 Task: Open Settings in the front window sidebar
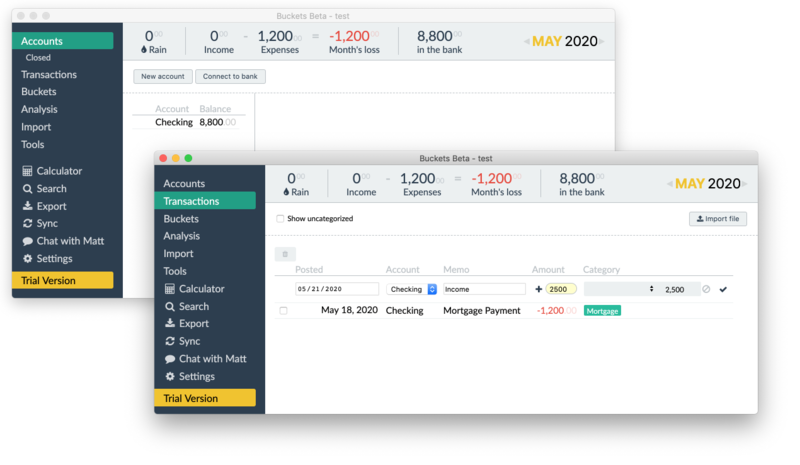[196, 376]
